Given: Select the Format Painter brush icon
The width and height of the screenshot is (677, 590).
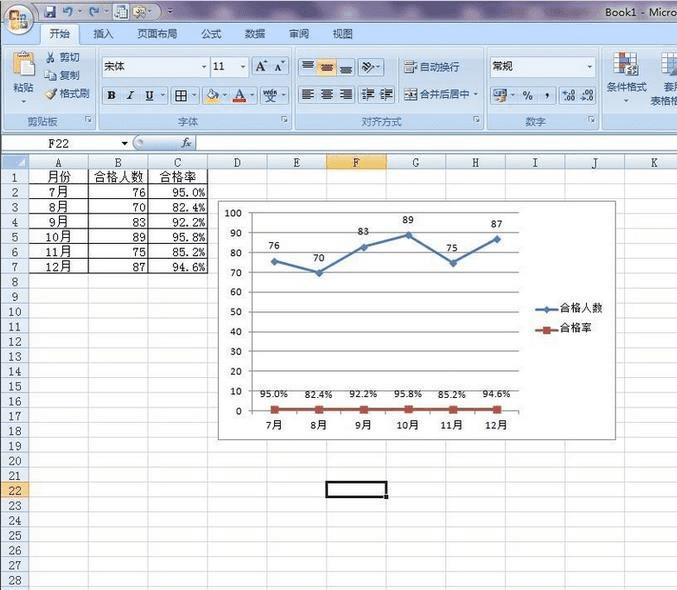Looking at the screenshot, I should point(51,94).
